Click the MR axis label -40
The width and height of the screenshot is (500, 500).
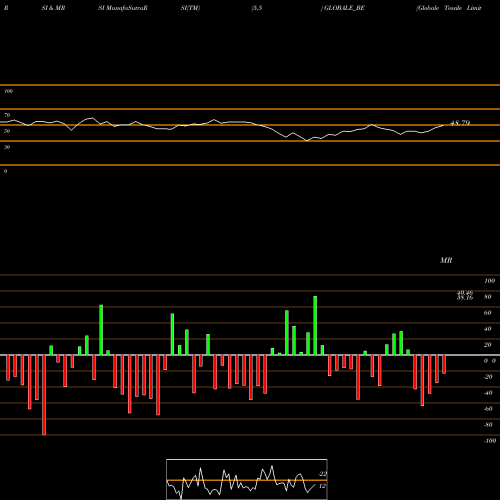(x=488, y=393)
